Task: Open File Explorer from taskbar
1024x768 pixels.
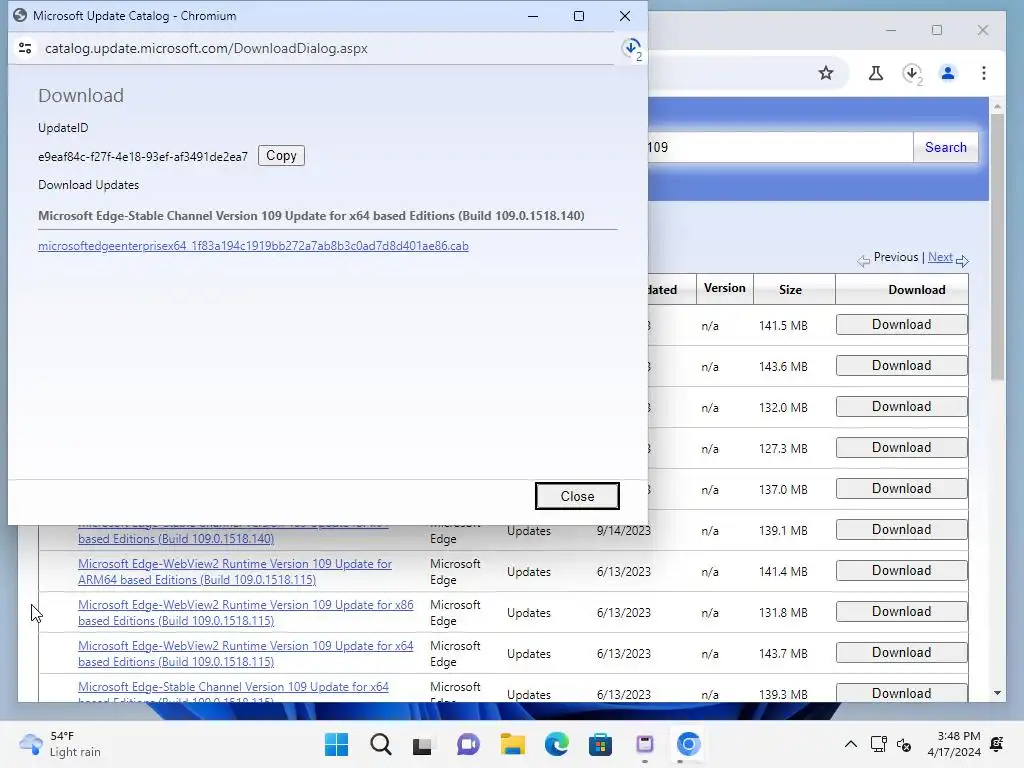Action: click(513, 744)
